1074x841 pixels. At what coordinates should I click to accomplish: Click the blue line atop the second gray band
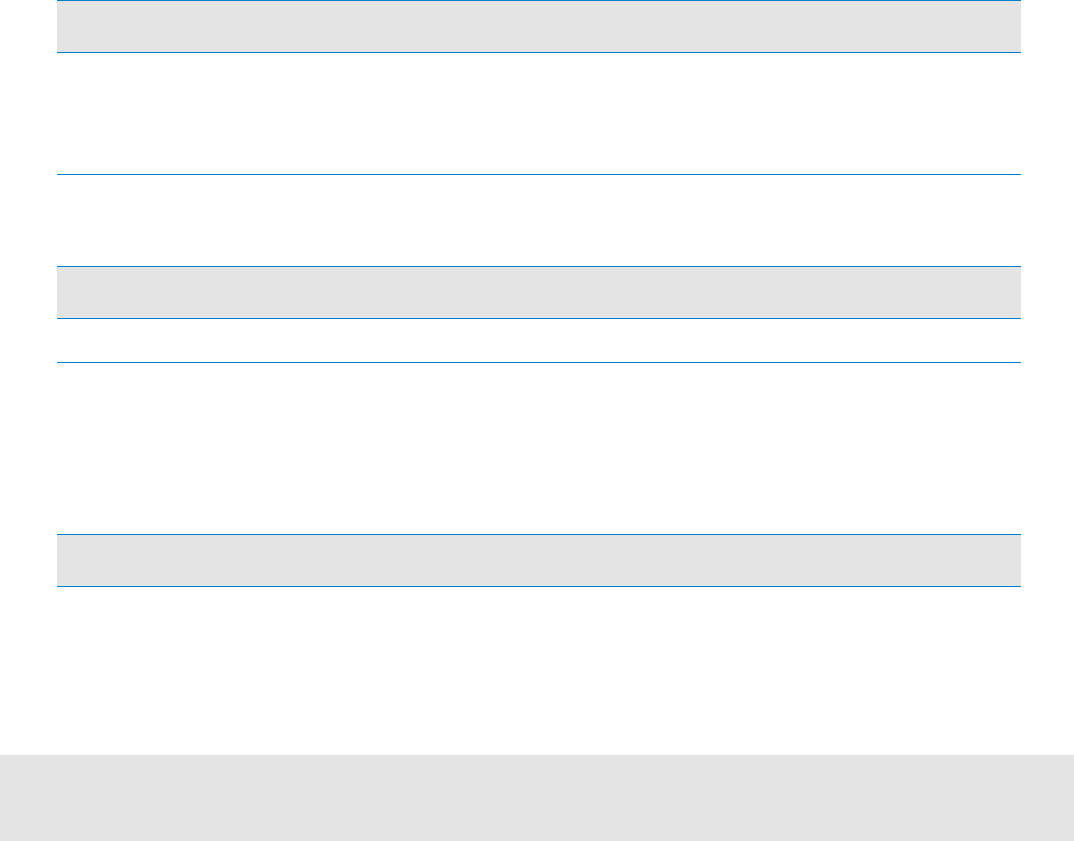click(x=538, y=266)
